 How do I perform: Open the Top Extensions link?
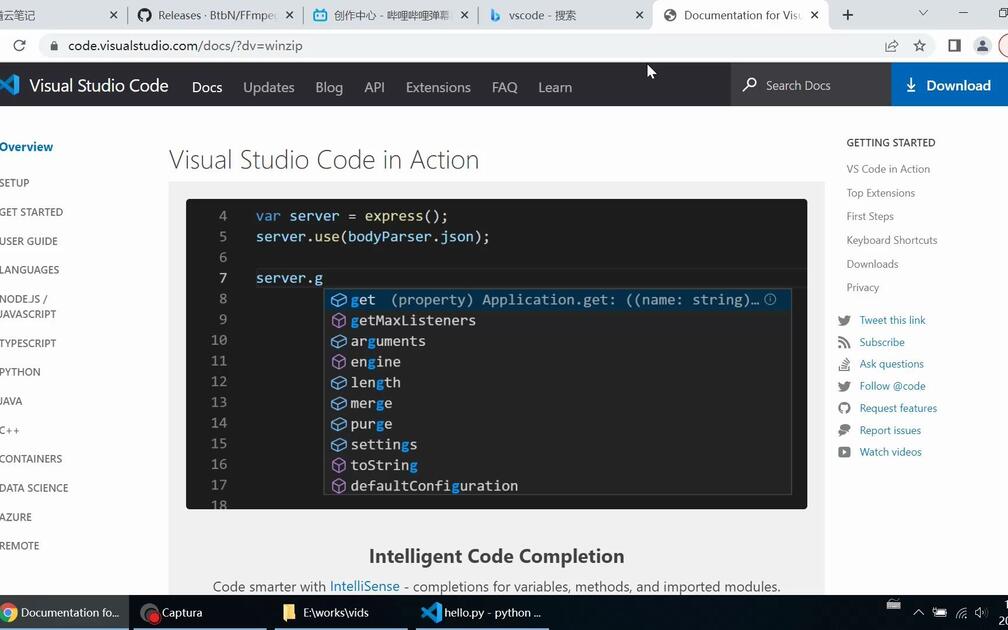coord(880,193)
